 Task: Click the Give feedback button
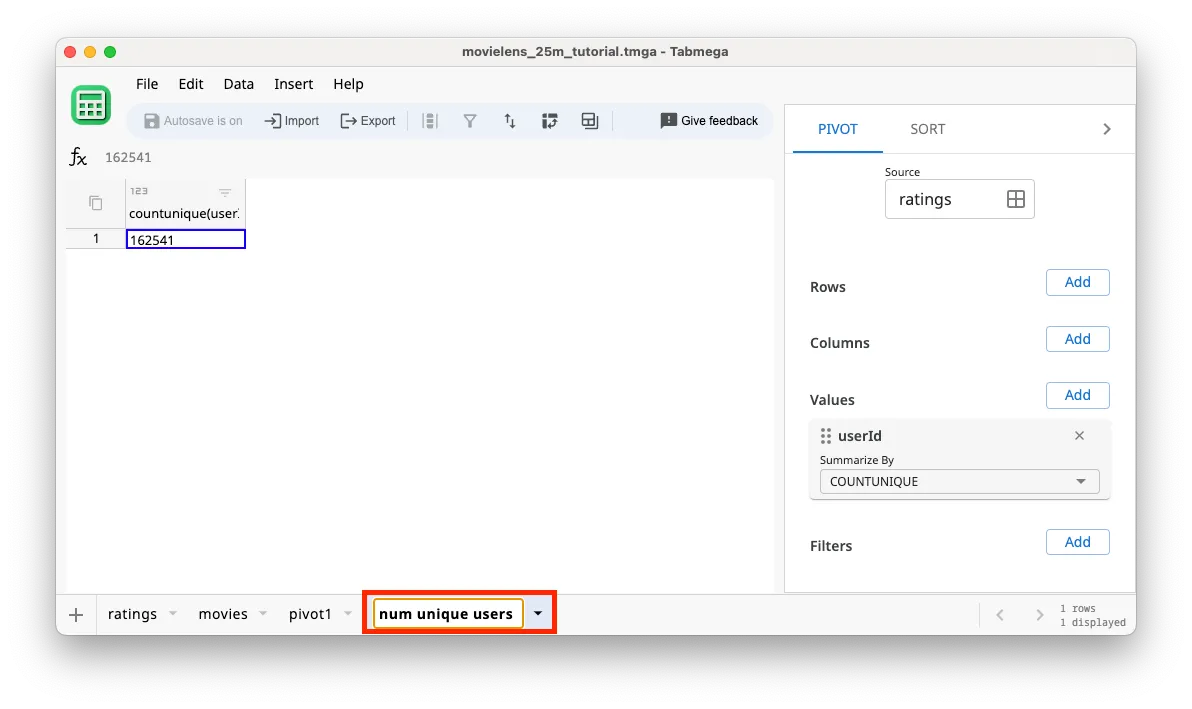point(709,120)
